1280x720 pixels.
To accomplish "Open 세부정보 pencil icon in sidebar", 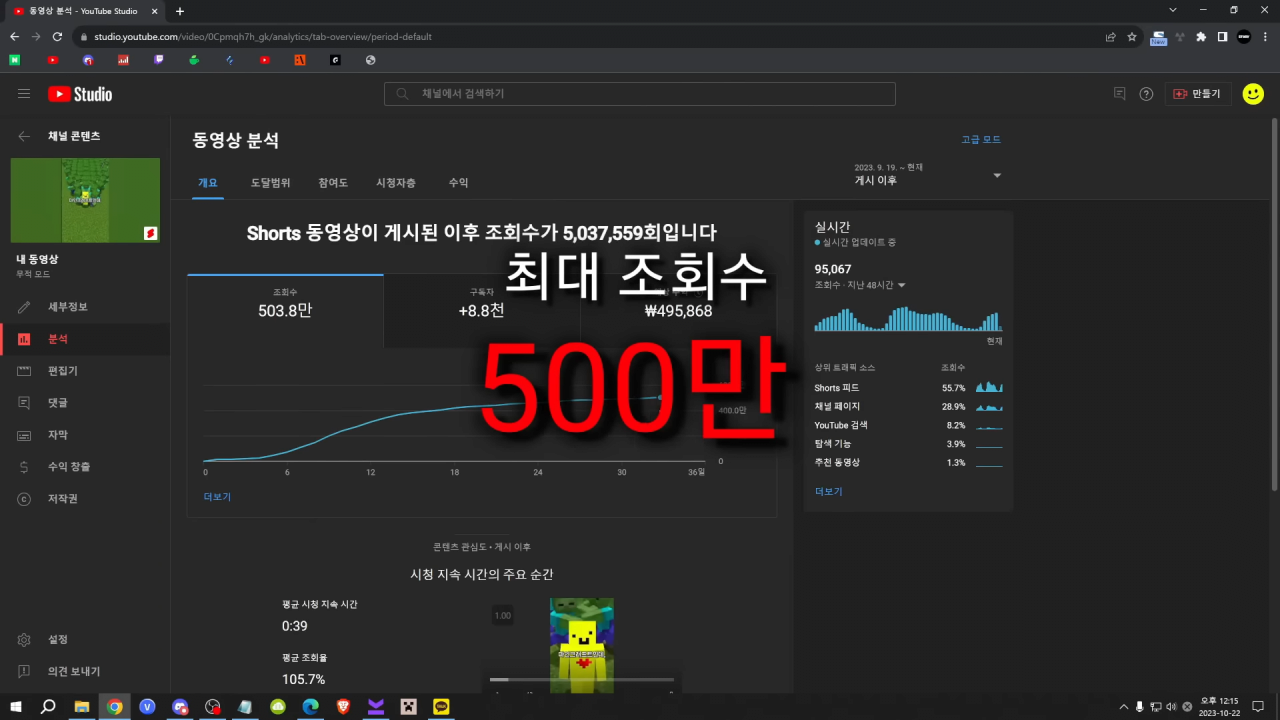I will [x=24, y=307].
